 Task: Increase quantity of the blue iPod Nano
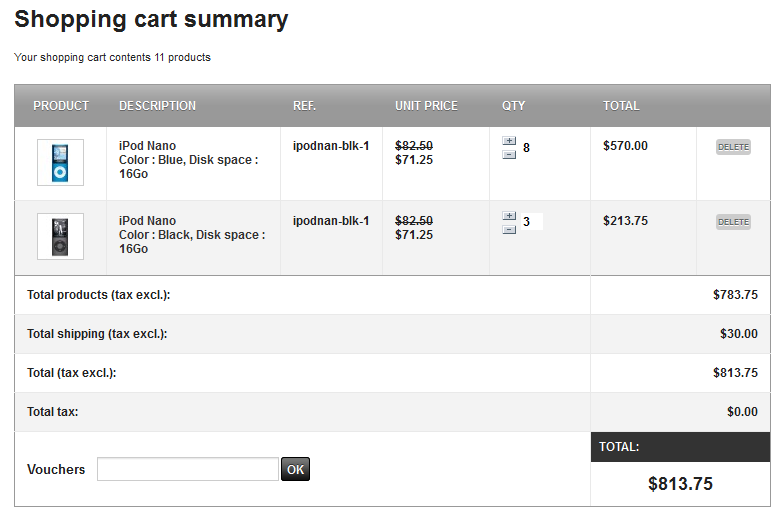click(509, 141)
